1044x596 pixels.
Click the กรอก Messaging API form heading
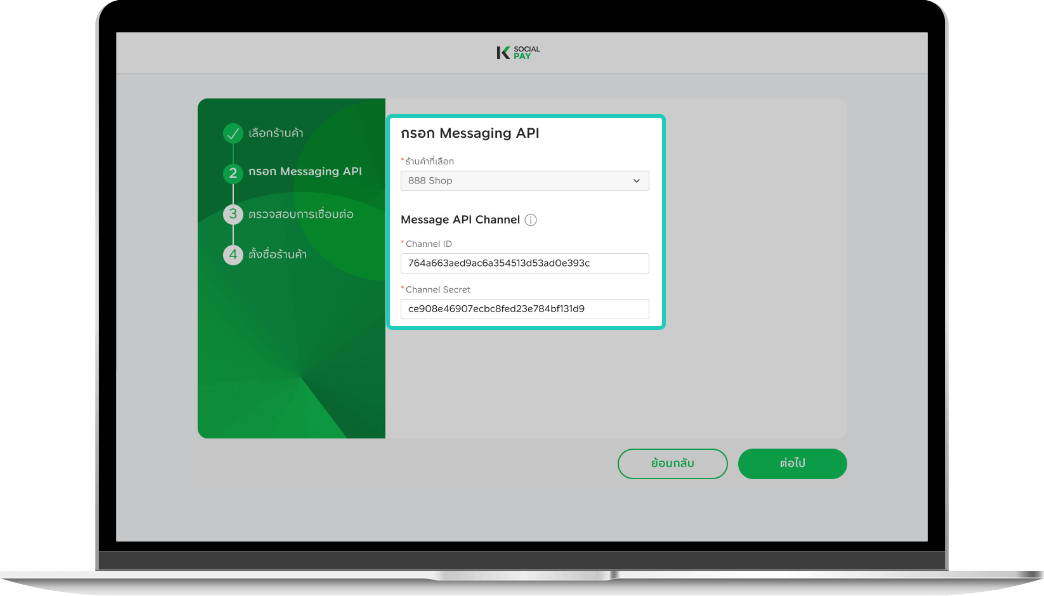(x=469, y=133)
